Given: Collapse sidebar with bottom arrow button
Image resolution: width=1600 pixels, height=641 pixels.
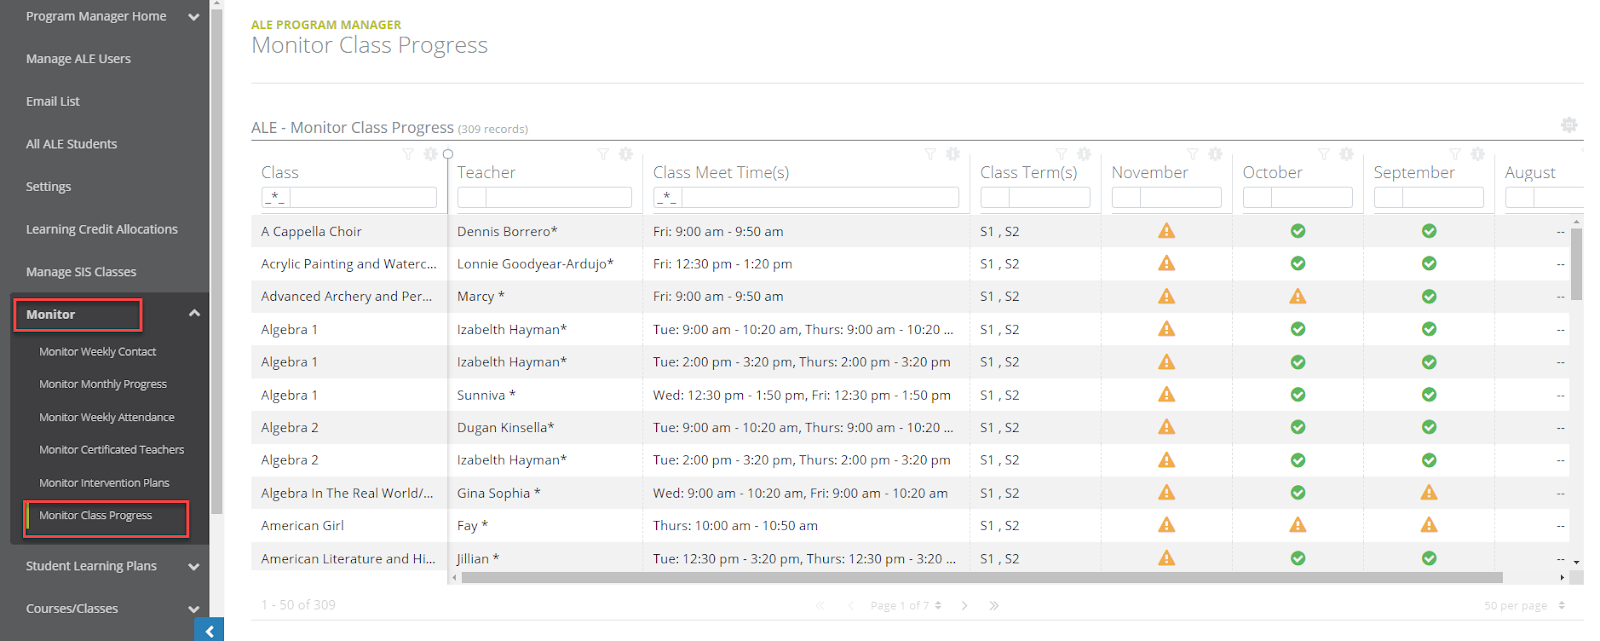Looking at the screenshot, I should pos(209,630).
